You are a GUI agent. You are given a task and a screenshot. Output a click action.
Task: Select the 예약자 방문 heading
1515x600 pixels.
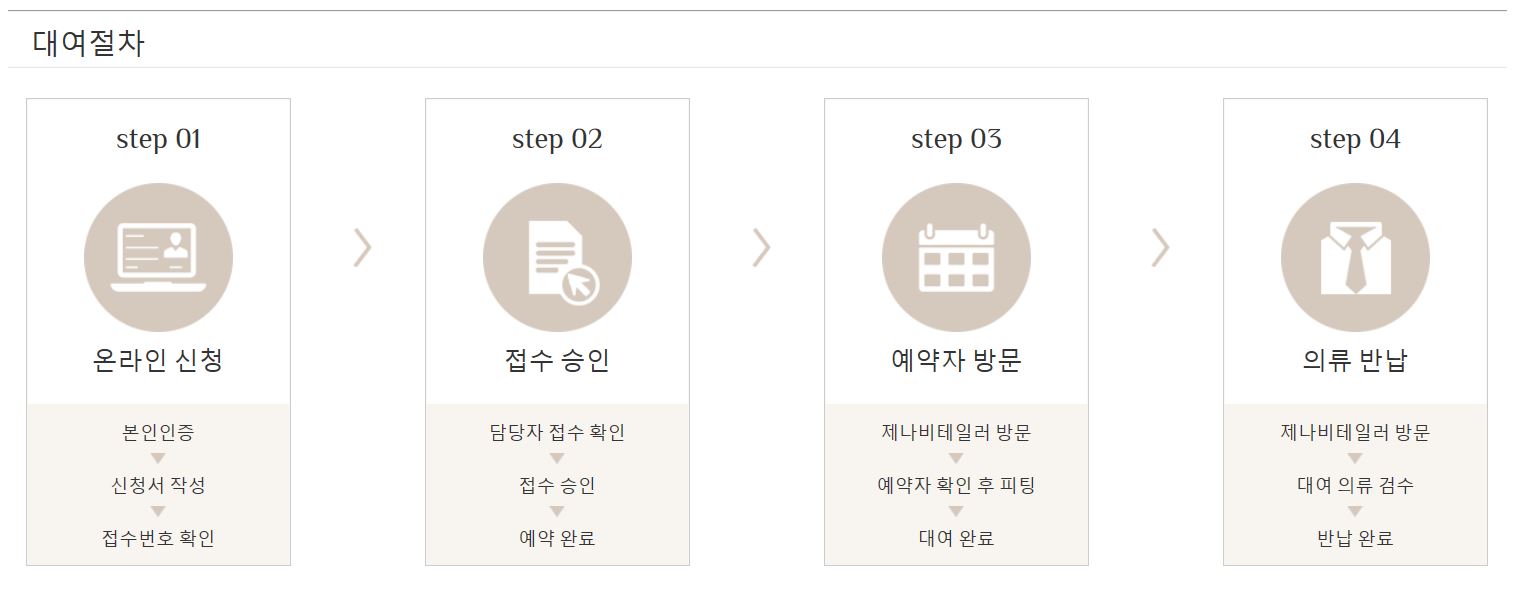pos(956,360)
